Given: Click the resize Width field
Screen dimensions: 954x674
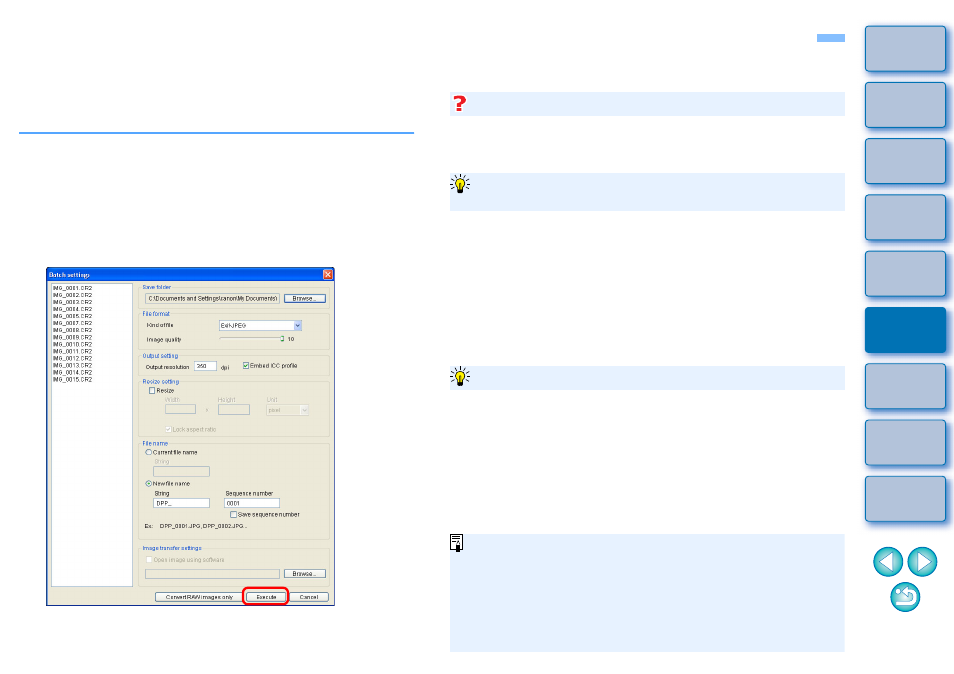Looking at the screenshot, I should (x=180, y=410).
